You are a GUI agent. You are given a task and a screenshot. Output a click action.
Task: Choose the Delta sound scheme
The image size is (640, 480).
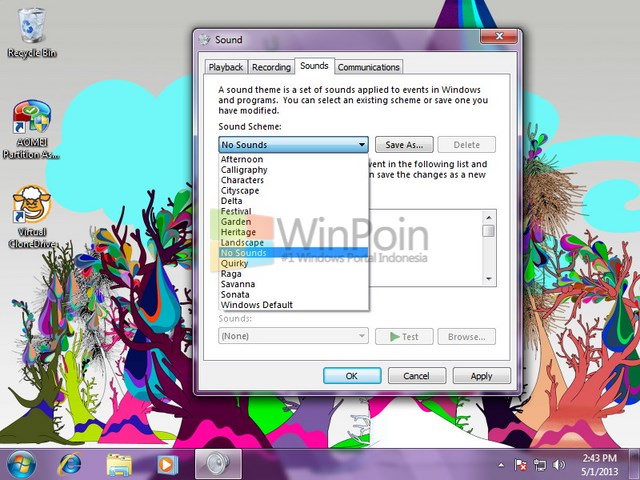coord(293,201)
